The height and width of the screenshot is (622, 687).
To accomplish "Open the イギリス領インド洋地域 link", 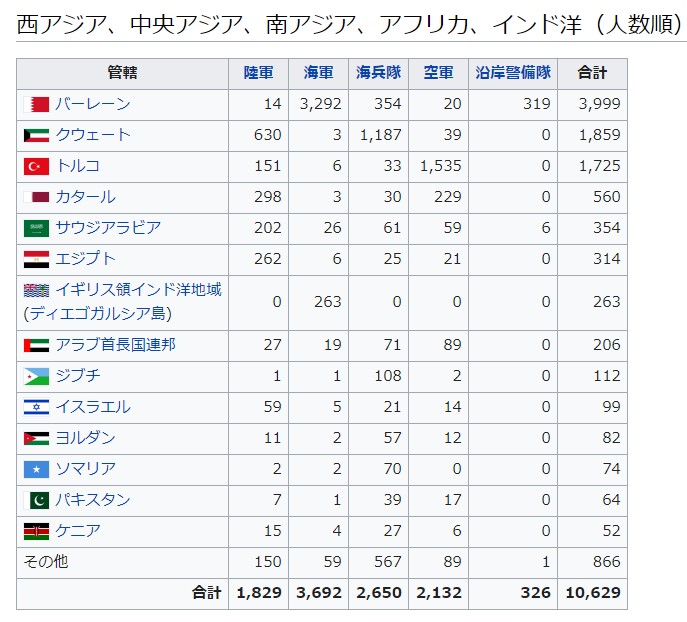I will click(x=138, y=290).
